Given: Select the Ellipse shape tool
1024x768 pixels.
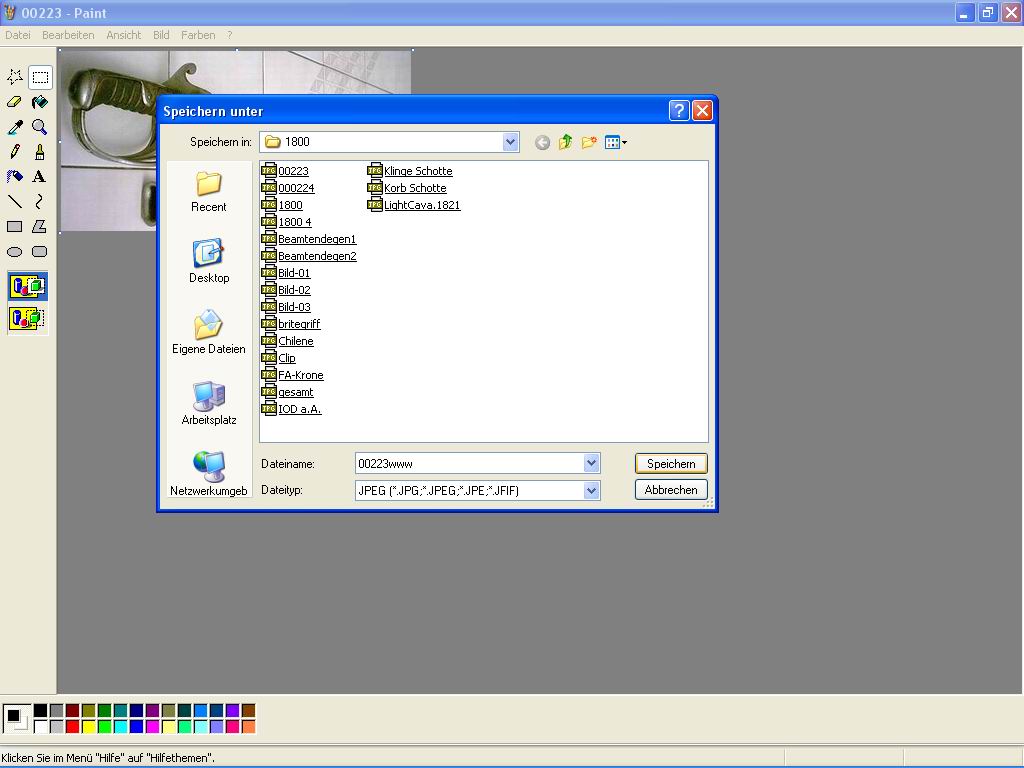Looking at the screenshot, I should [x=15, y=252].
